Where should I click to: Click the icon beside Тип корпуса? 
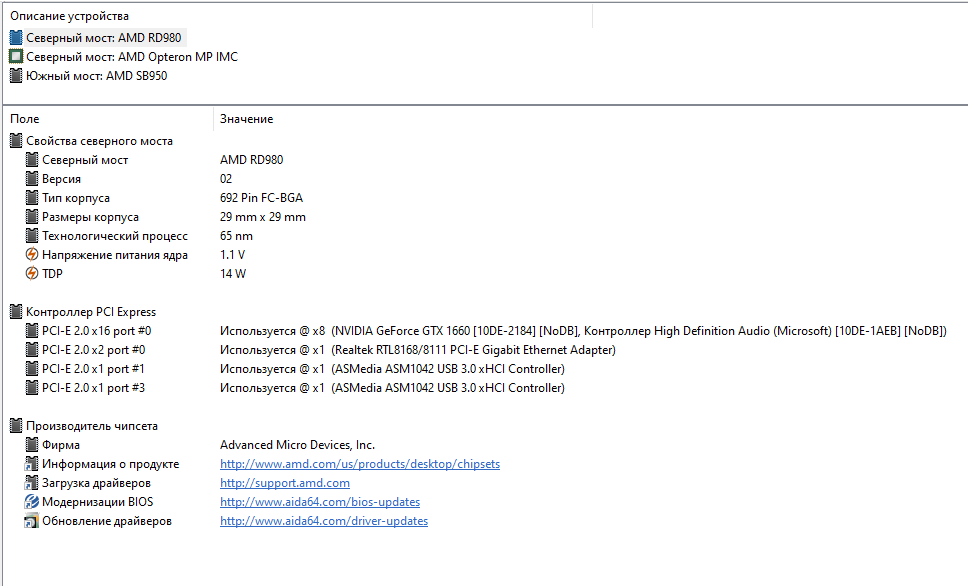32,198
